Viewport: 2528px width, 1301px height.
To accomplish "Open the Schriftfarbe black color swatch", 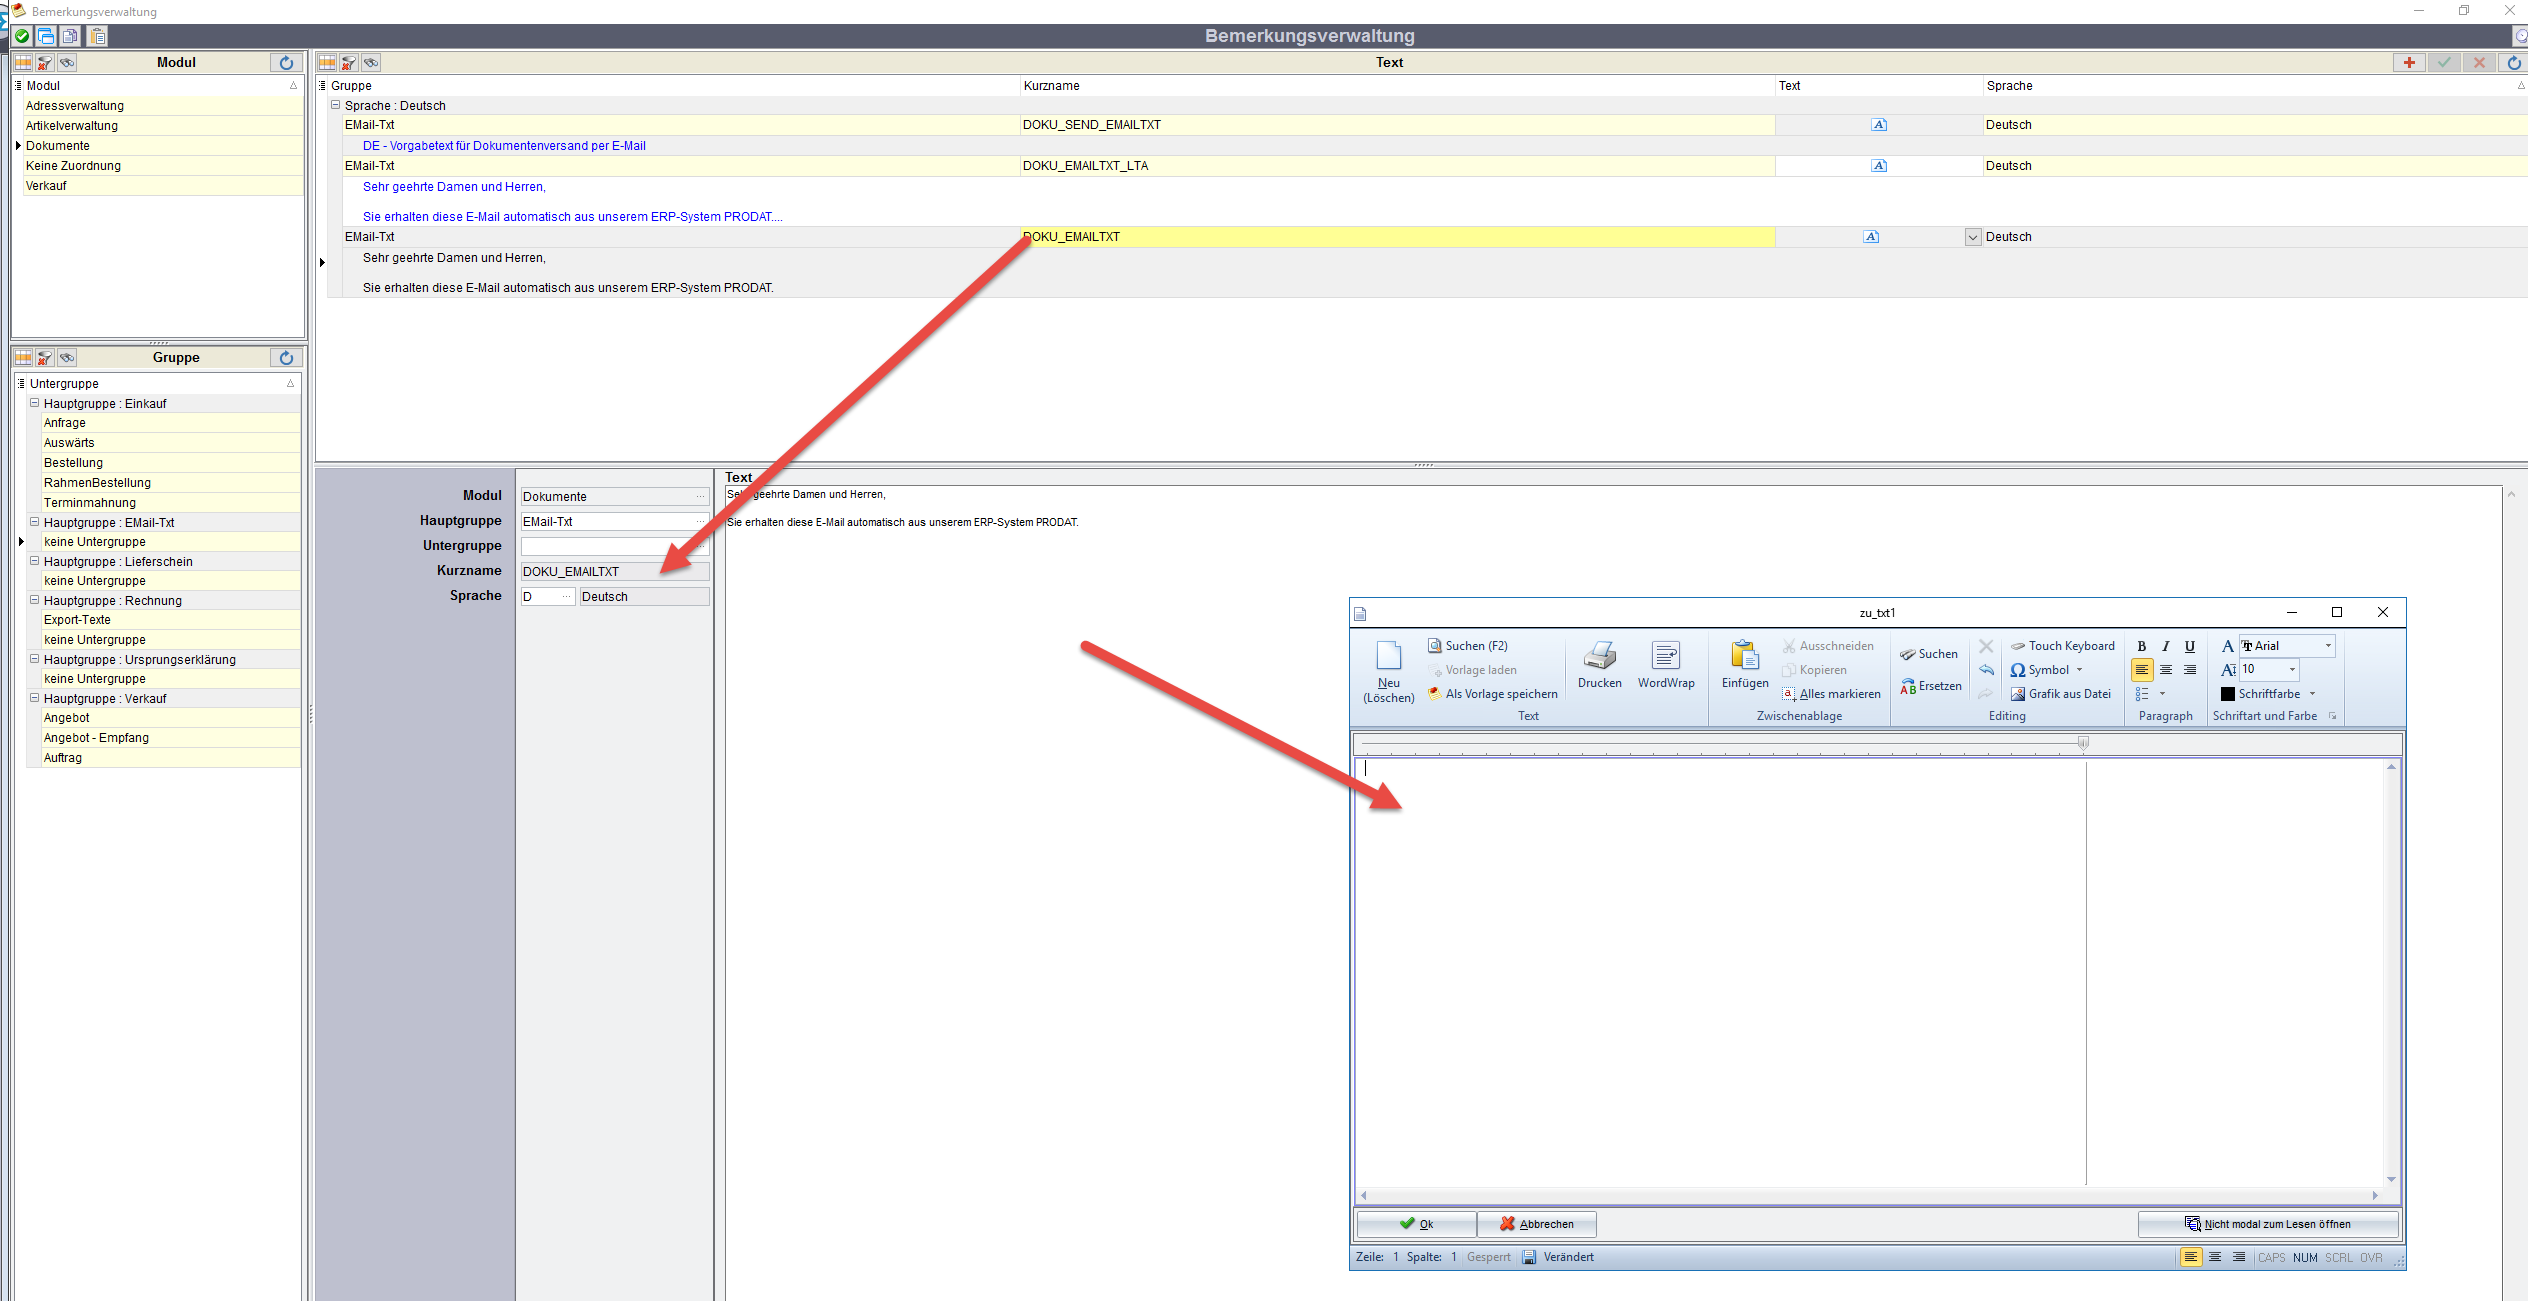I will tap(2227, 694).
